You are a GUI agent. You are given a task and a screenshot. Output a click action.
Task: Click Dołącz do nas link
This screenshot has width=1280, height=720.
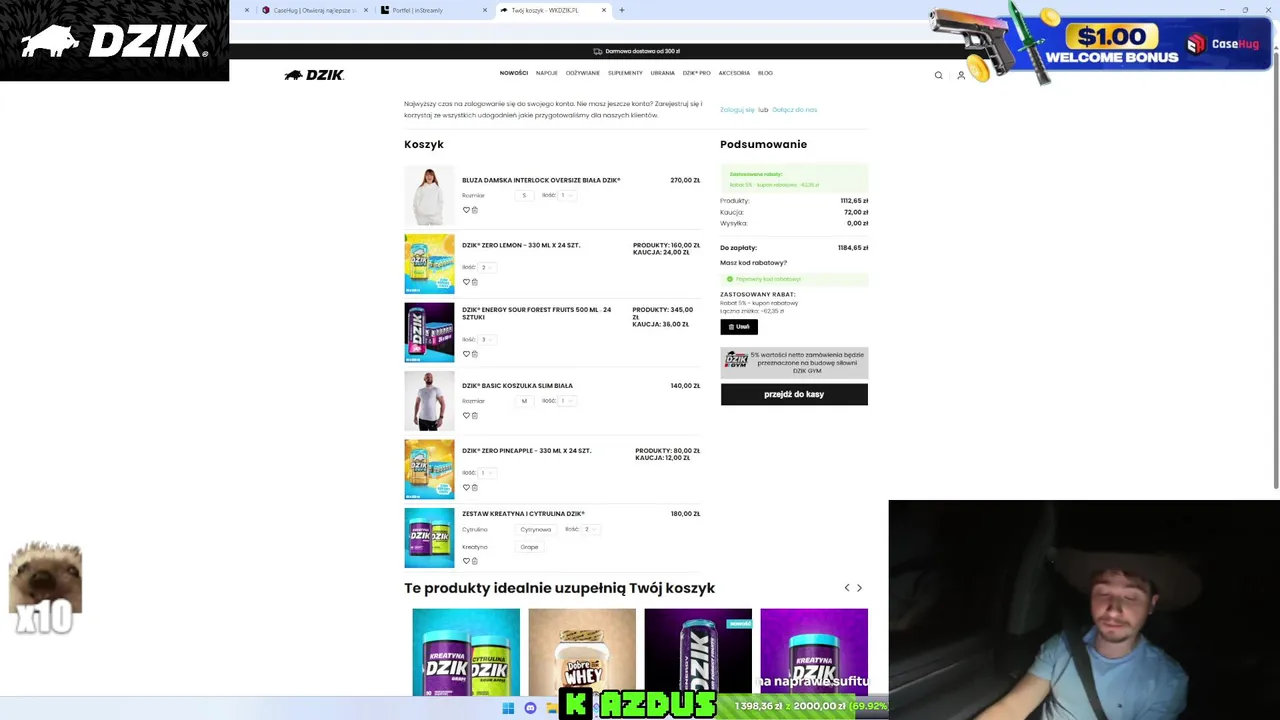(x=794, y=109)
